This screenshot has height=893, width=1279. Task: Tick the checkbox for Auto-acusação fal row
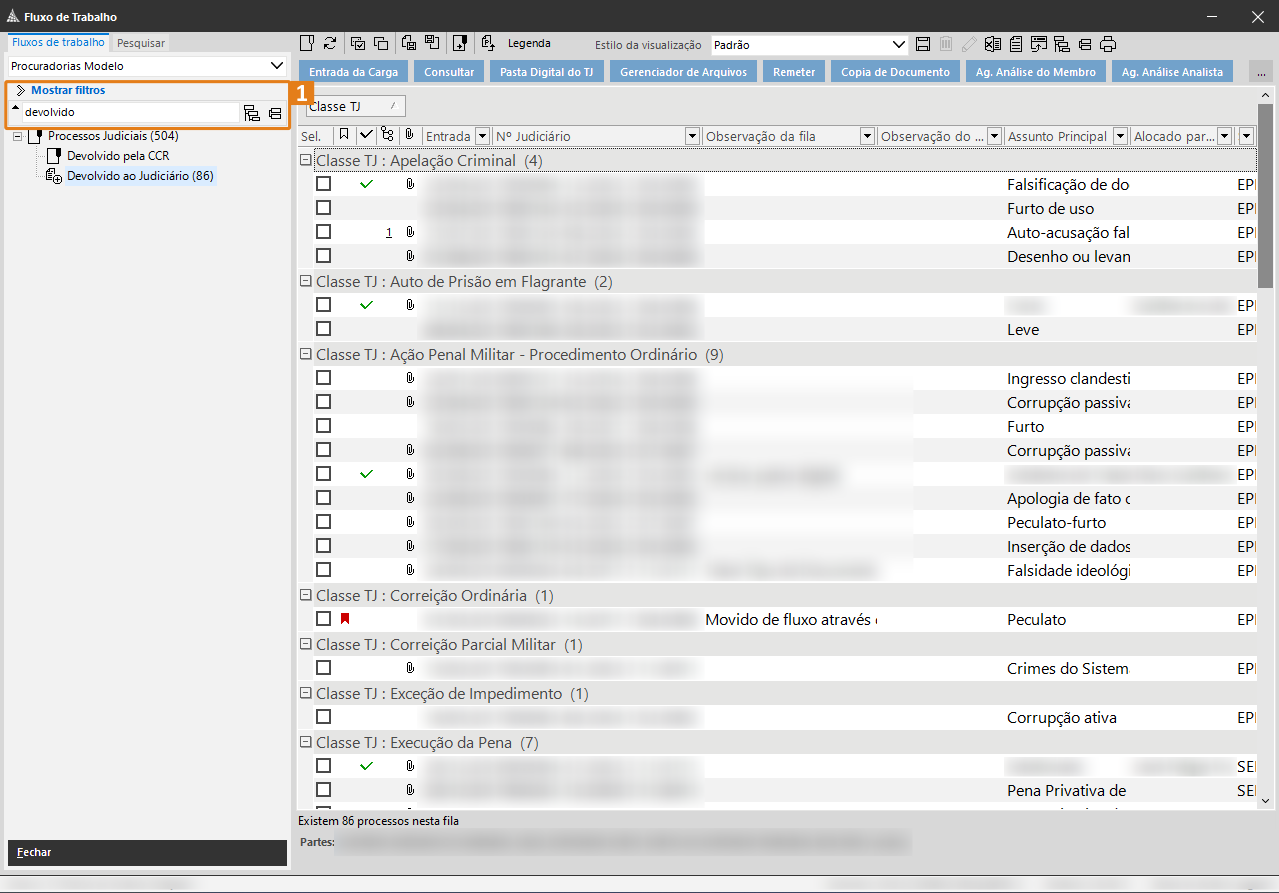[323, 232]
